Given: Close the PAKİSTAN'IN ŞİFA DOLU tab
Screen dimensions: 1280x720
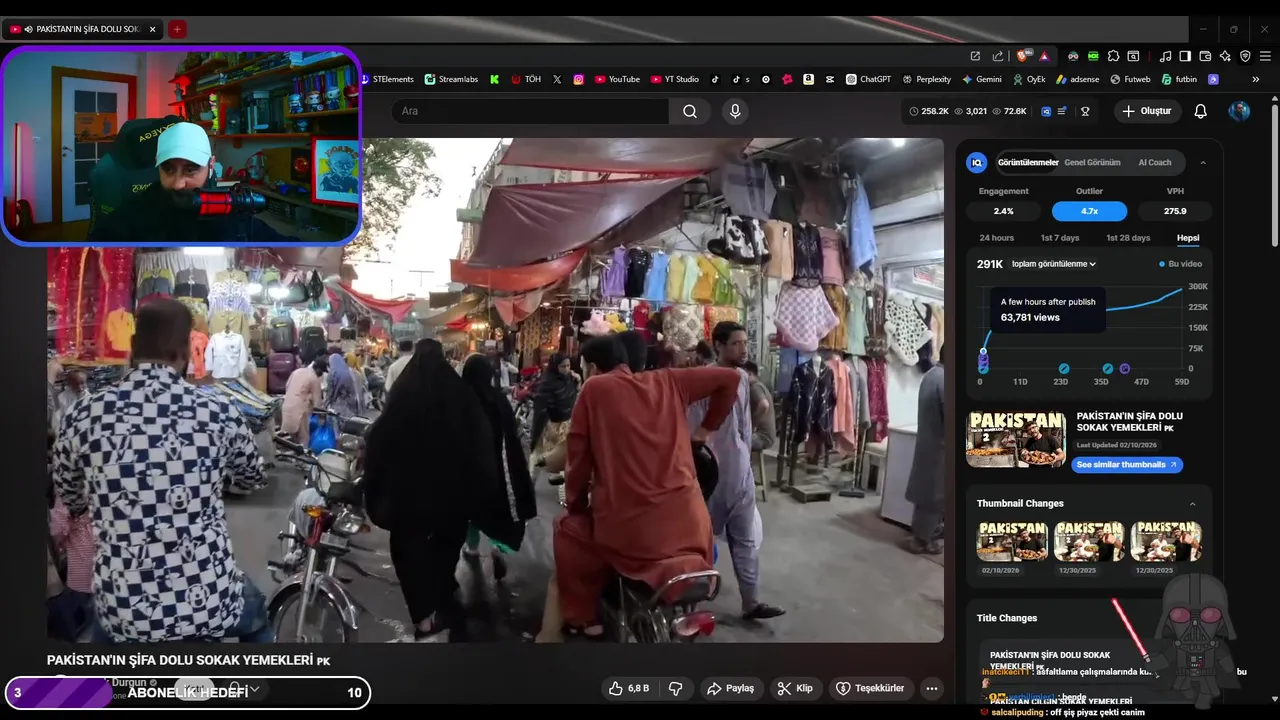Looking at the screenshot, I should click(x=152, y=29).
